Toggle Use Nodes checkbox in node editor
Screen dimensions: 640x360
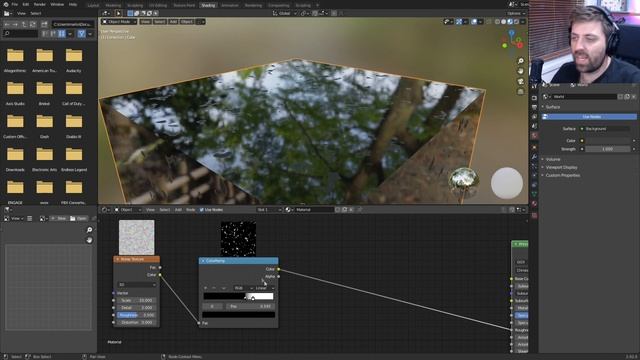[202, 210]
